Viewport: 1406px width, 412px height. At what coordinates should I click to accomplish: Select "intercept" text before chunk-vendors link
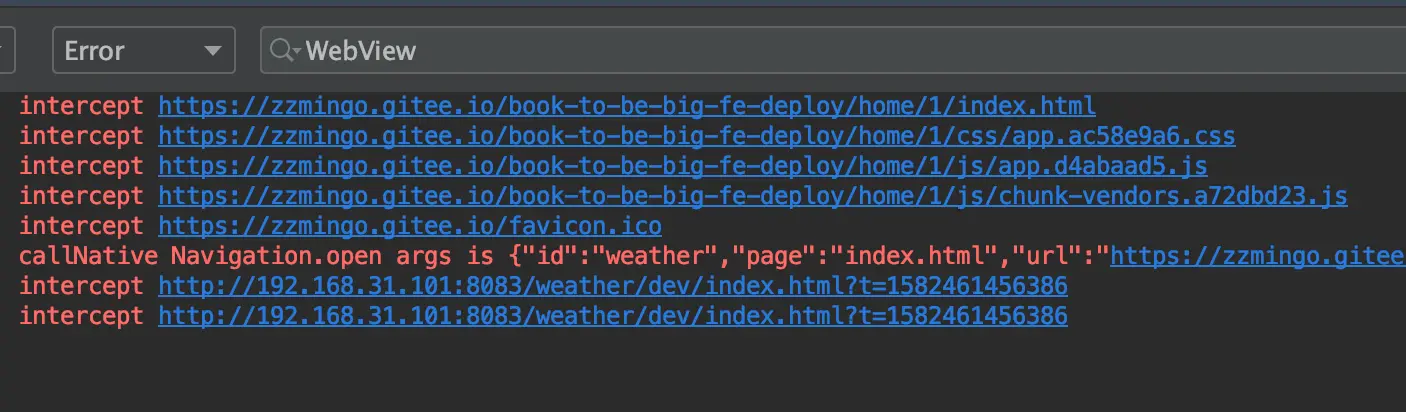(x=82, y=196)
